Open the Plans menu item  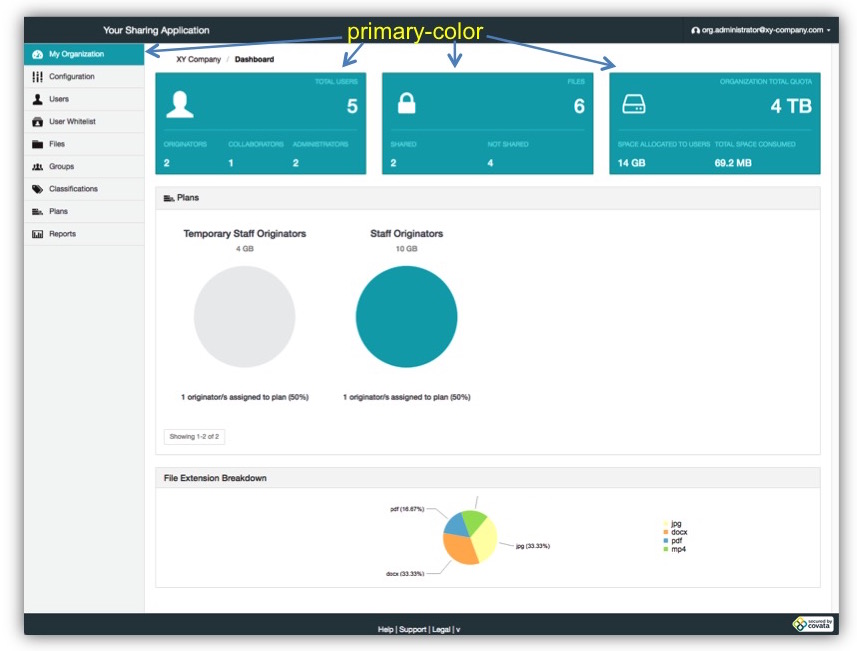click(x=58, y=212)
